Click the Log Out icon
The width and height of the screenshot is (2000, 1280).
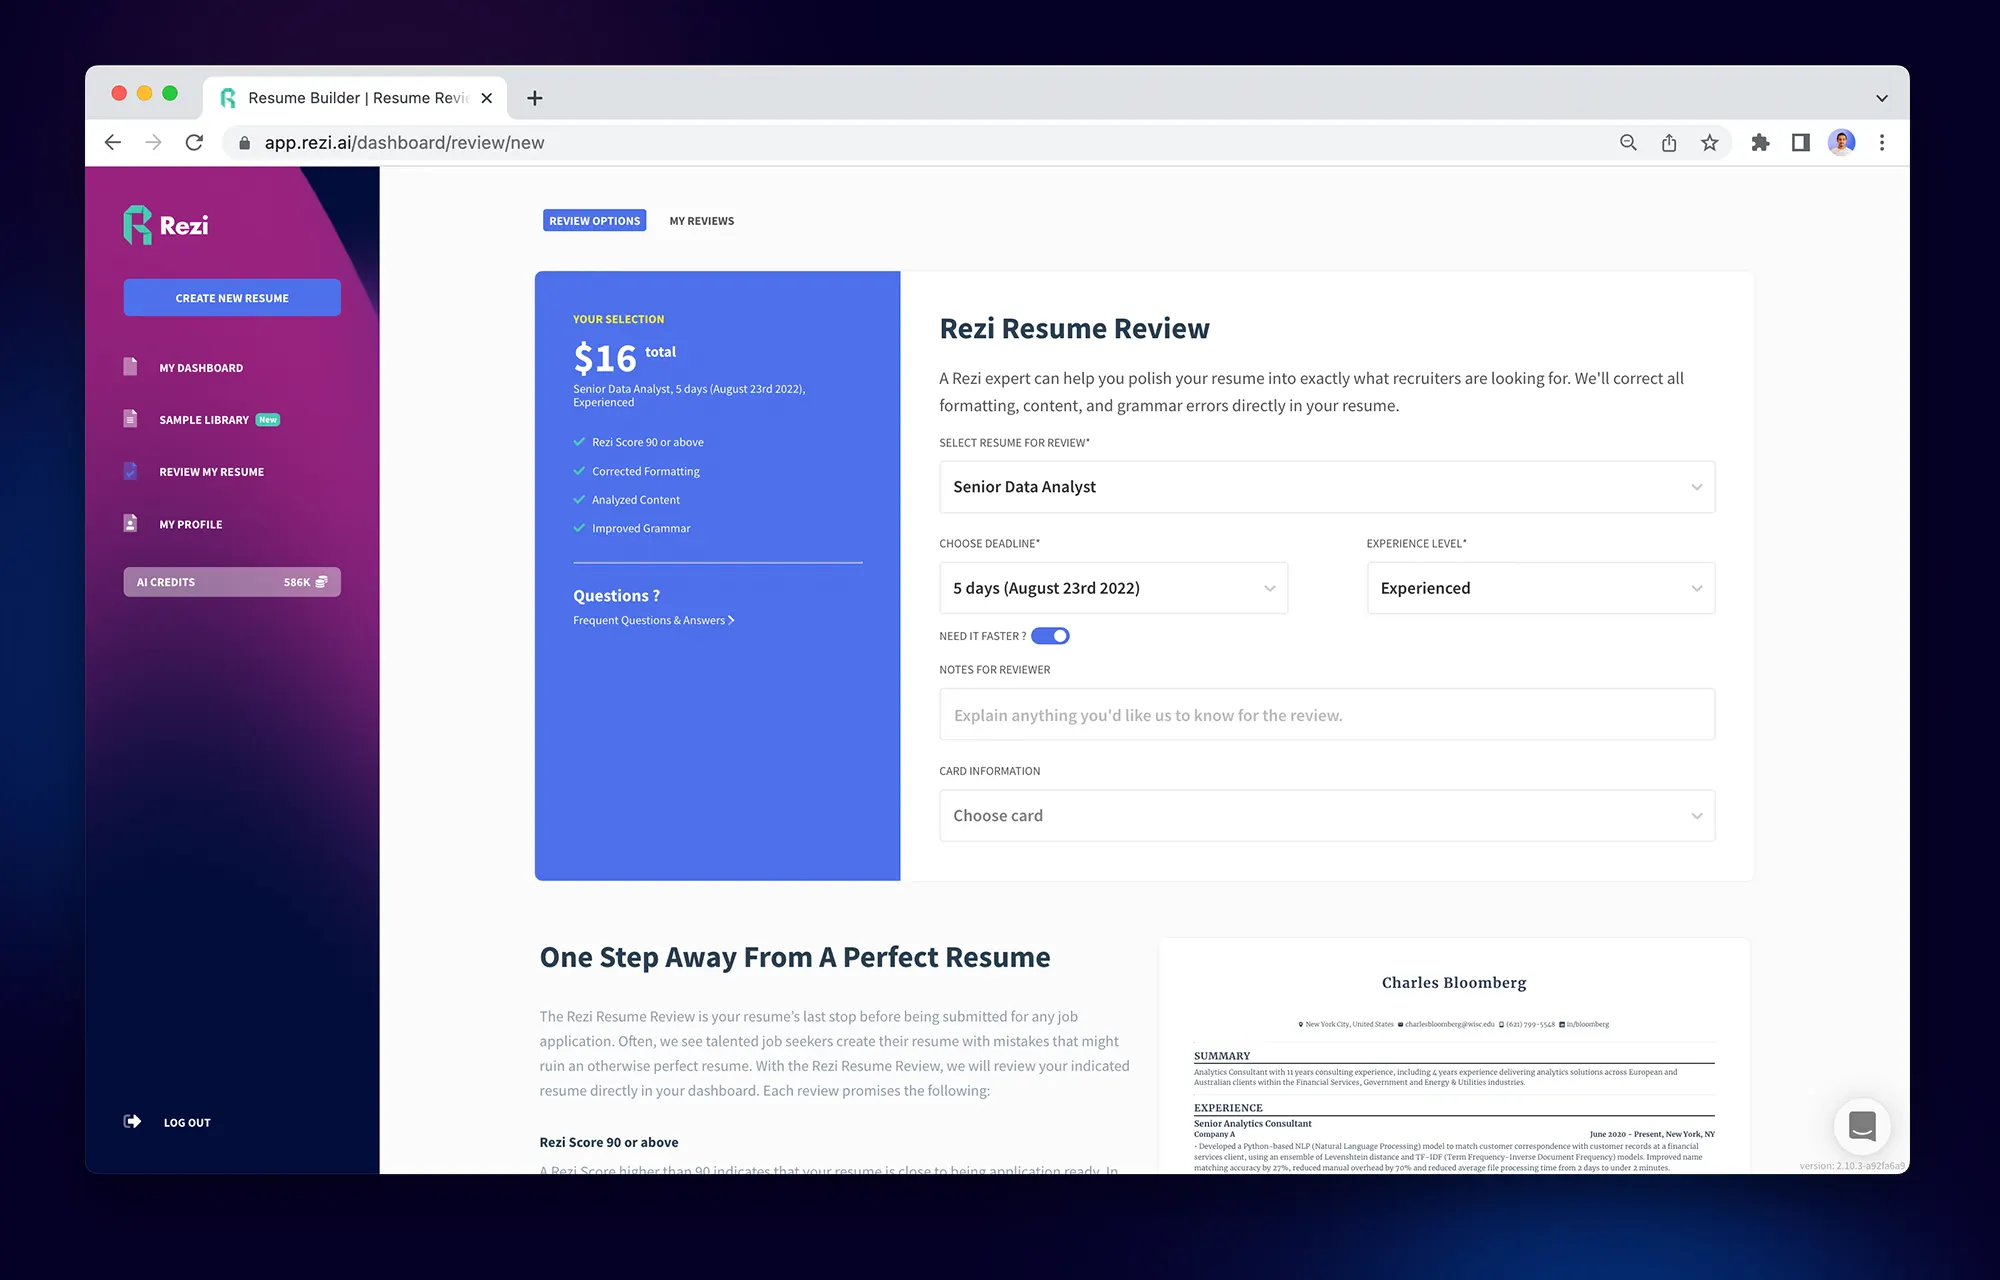point(132,1121)
